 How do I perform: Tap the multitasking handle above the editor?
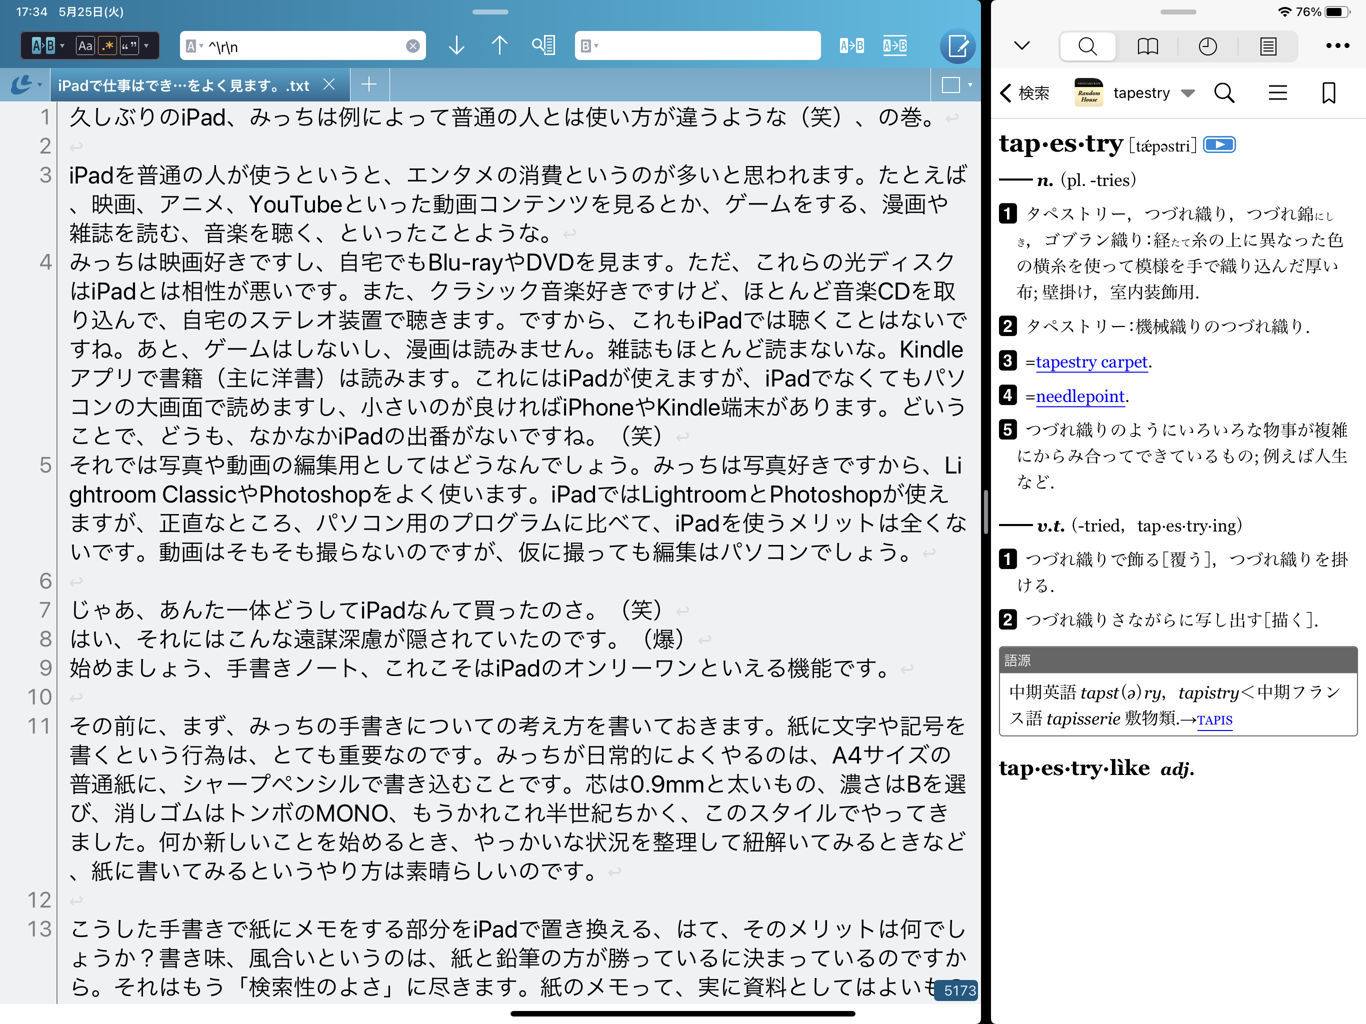(x=490, y=12)
